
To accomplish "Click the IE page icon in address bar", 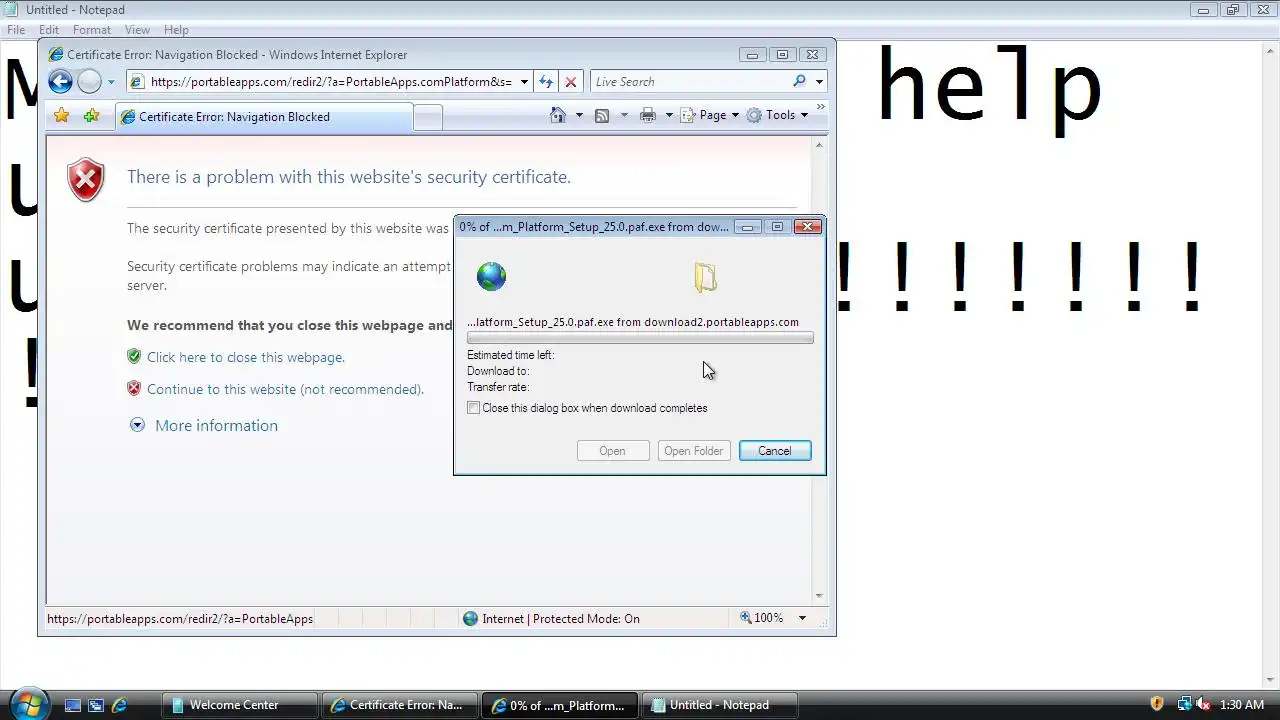I will coord(138,82).
